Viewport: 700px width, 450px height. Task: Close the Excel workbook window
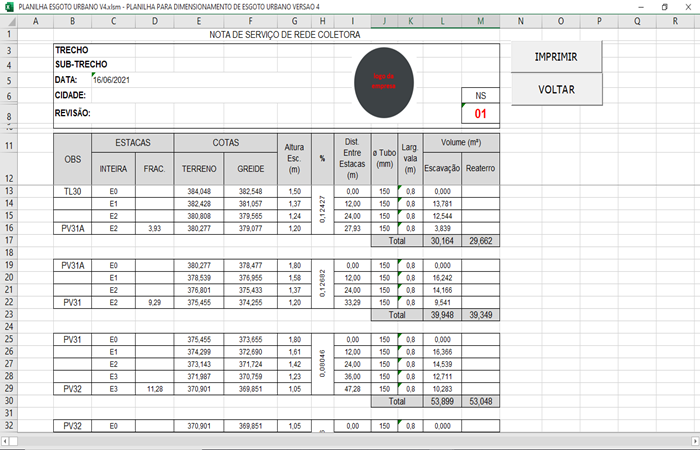tap(689, 6)
